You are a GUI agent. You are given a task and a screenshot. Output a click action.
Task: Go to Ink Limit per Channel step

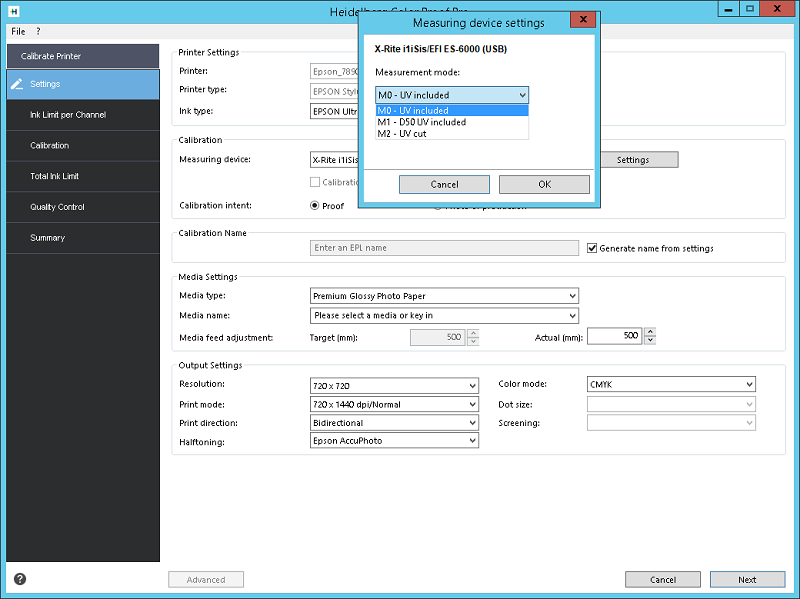68,115
